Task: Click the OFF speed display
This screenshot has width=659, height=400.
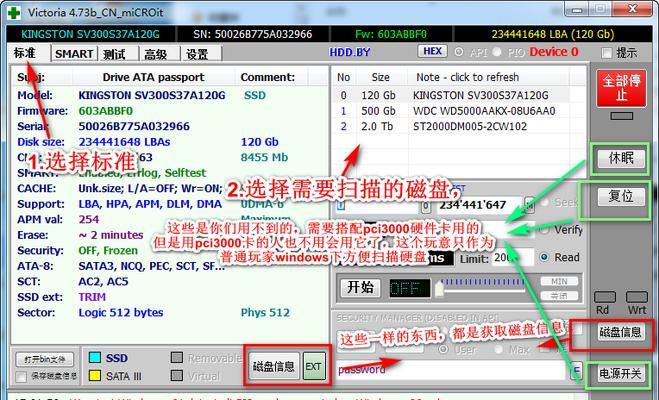Action: pos(409,288)
